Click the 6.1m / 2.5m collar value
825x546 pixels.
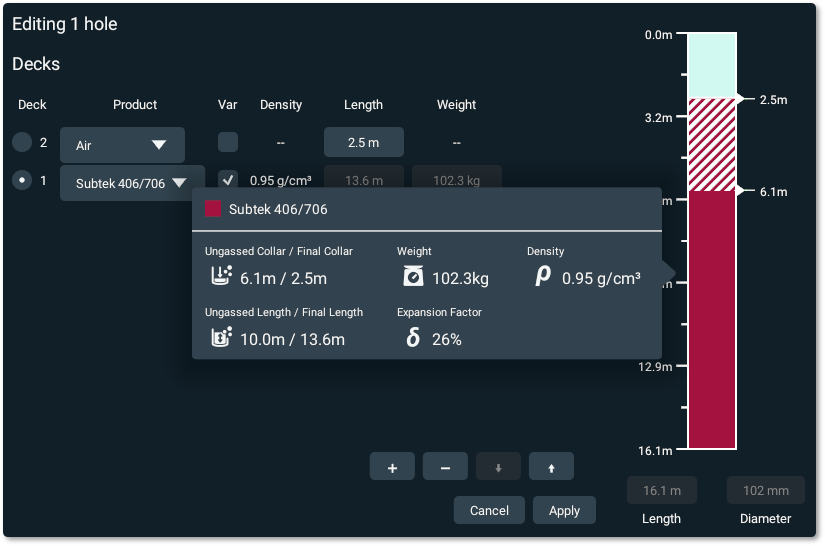tap(283, 278)
